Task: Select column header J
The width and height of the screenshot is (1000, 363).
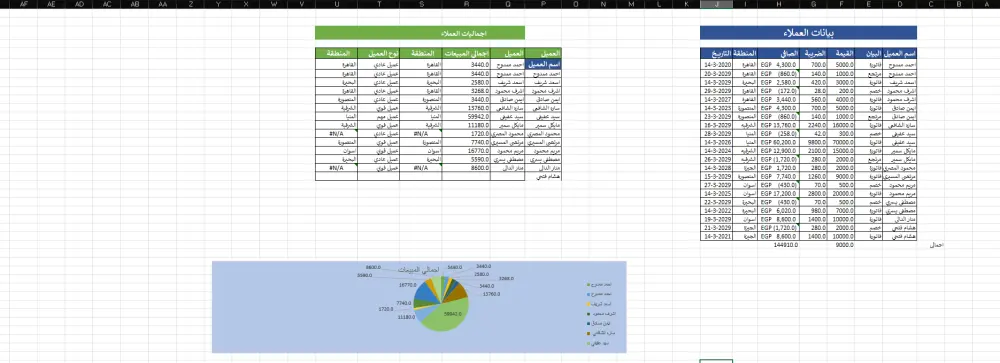Action: tap(717, 4)
